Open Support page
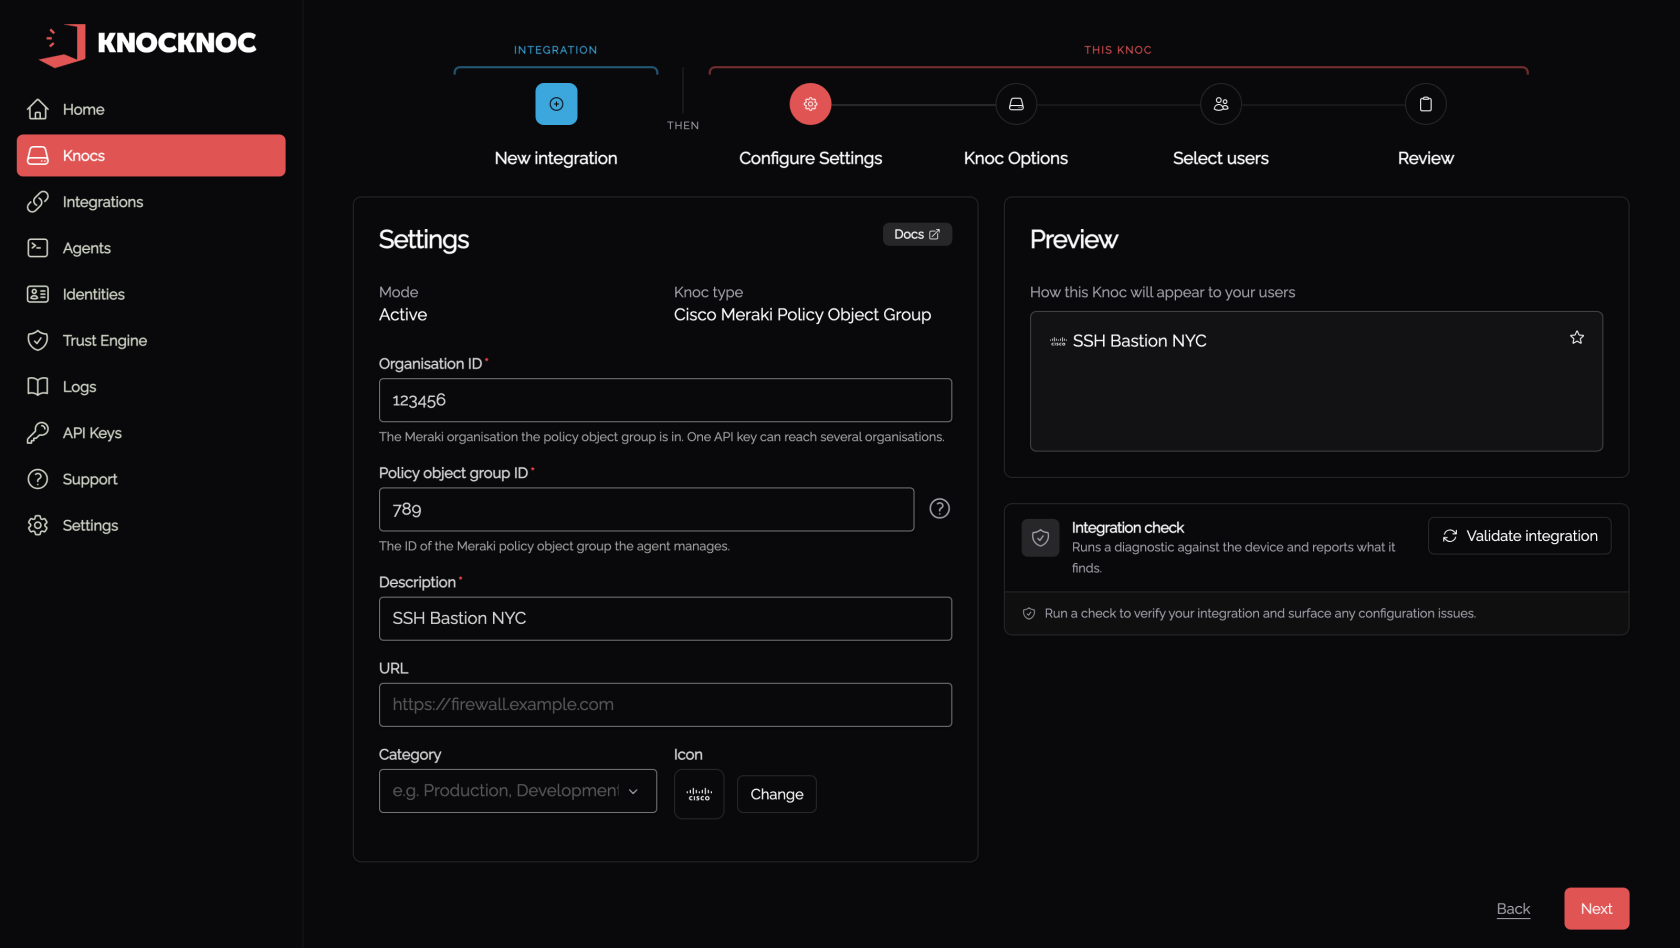This screenshot has width=1680, height=948. 151,479
